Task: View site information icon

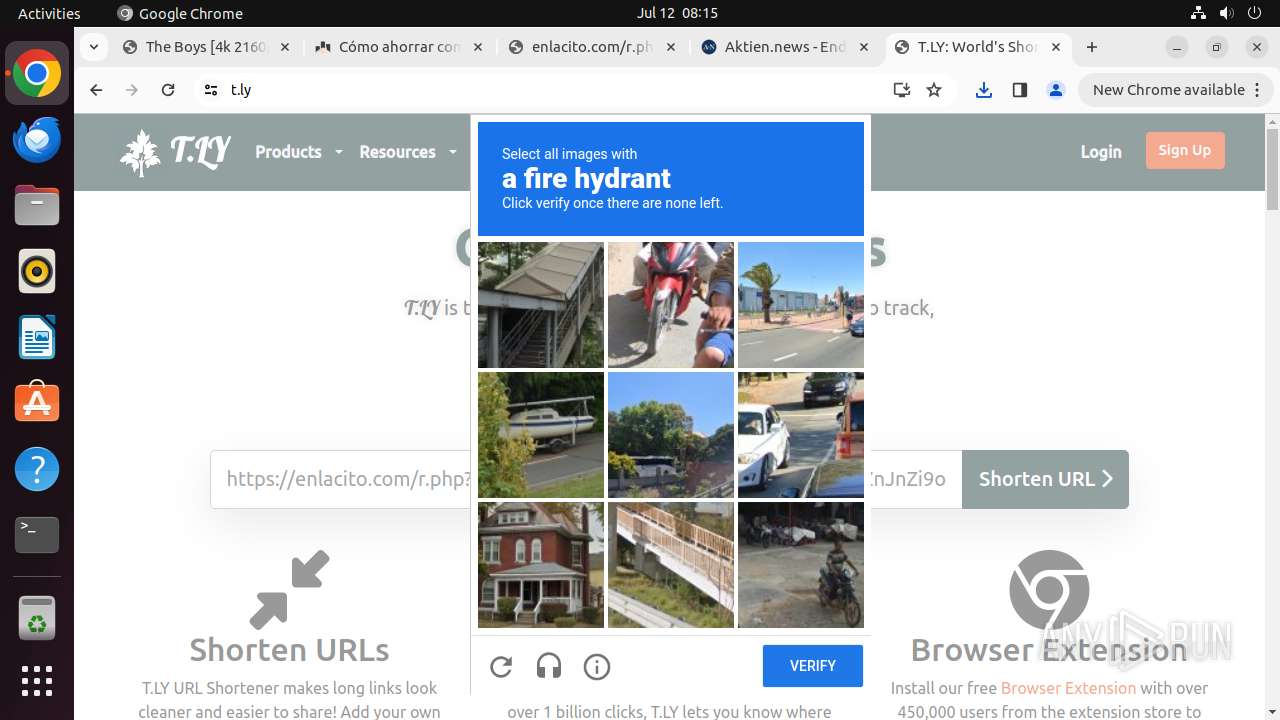Action: (x=210, y=90)
